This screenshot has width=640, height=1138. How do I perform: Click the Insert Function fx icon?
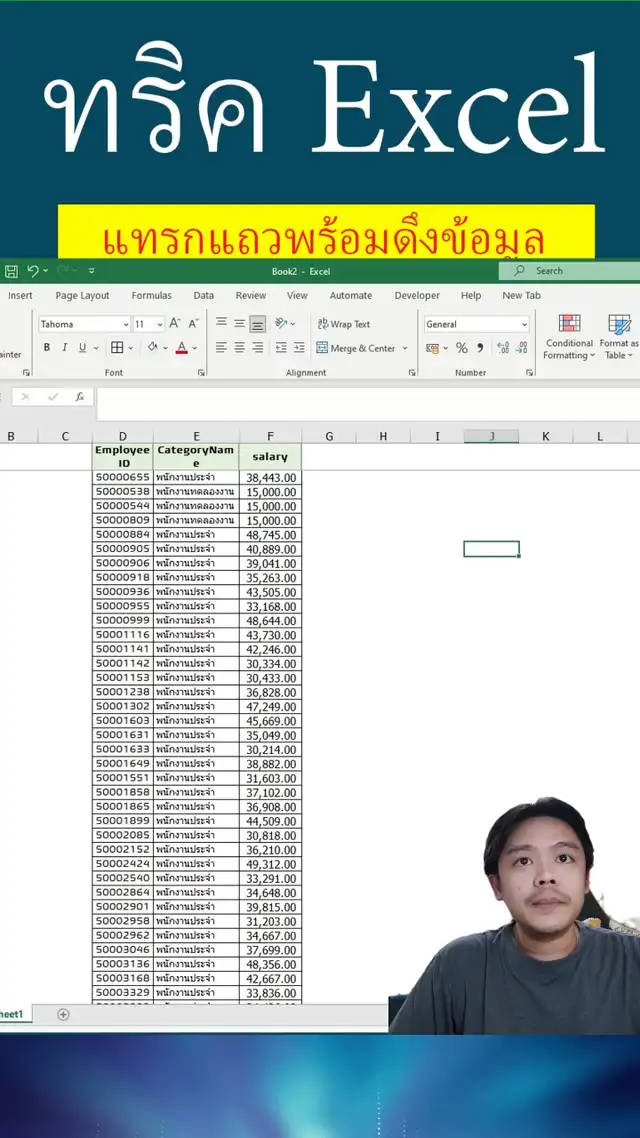(x=80, y=397)
